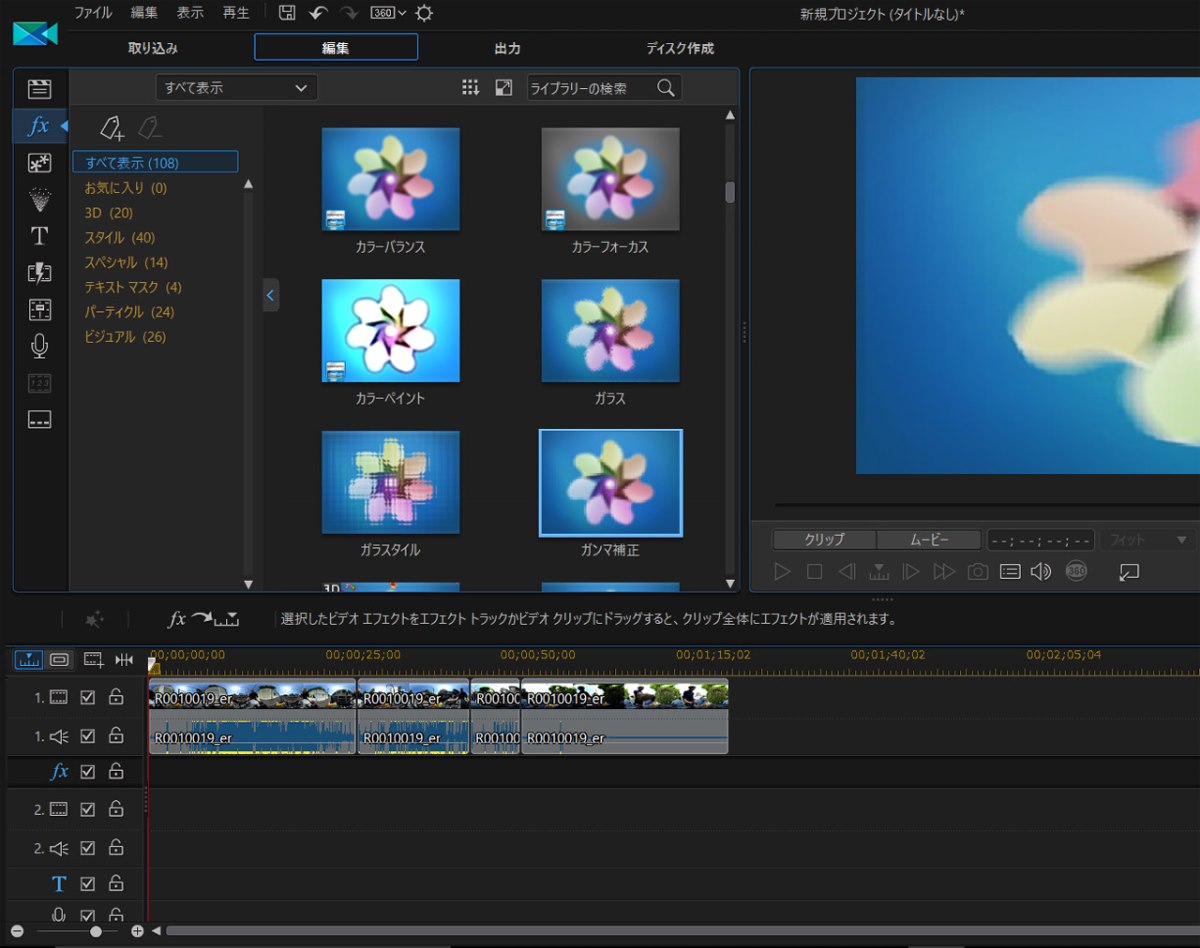Collapse the category panel with the arrow
This screenshot has width=1200, height=948.
[x=270, y=295]
